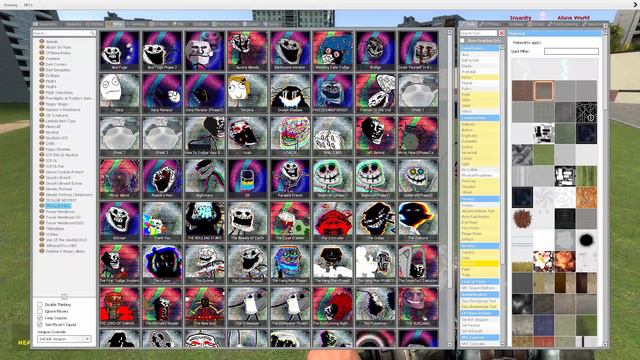The width and height of the screenshot is (640, 360).
Task: Spawn the Thank You NPC
Action: pos(162,221)
